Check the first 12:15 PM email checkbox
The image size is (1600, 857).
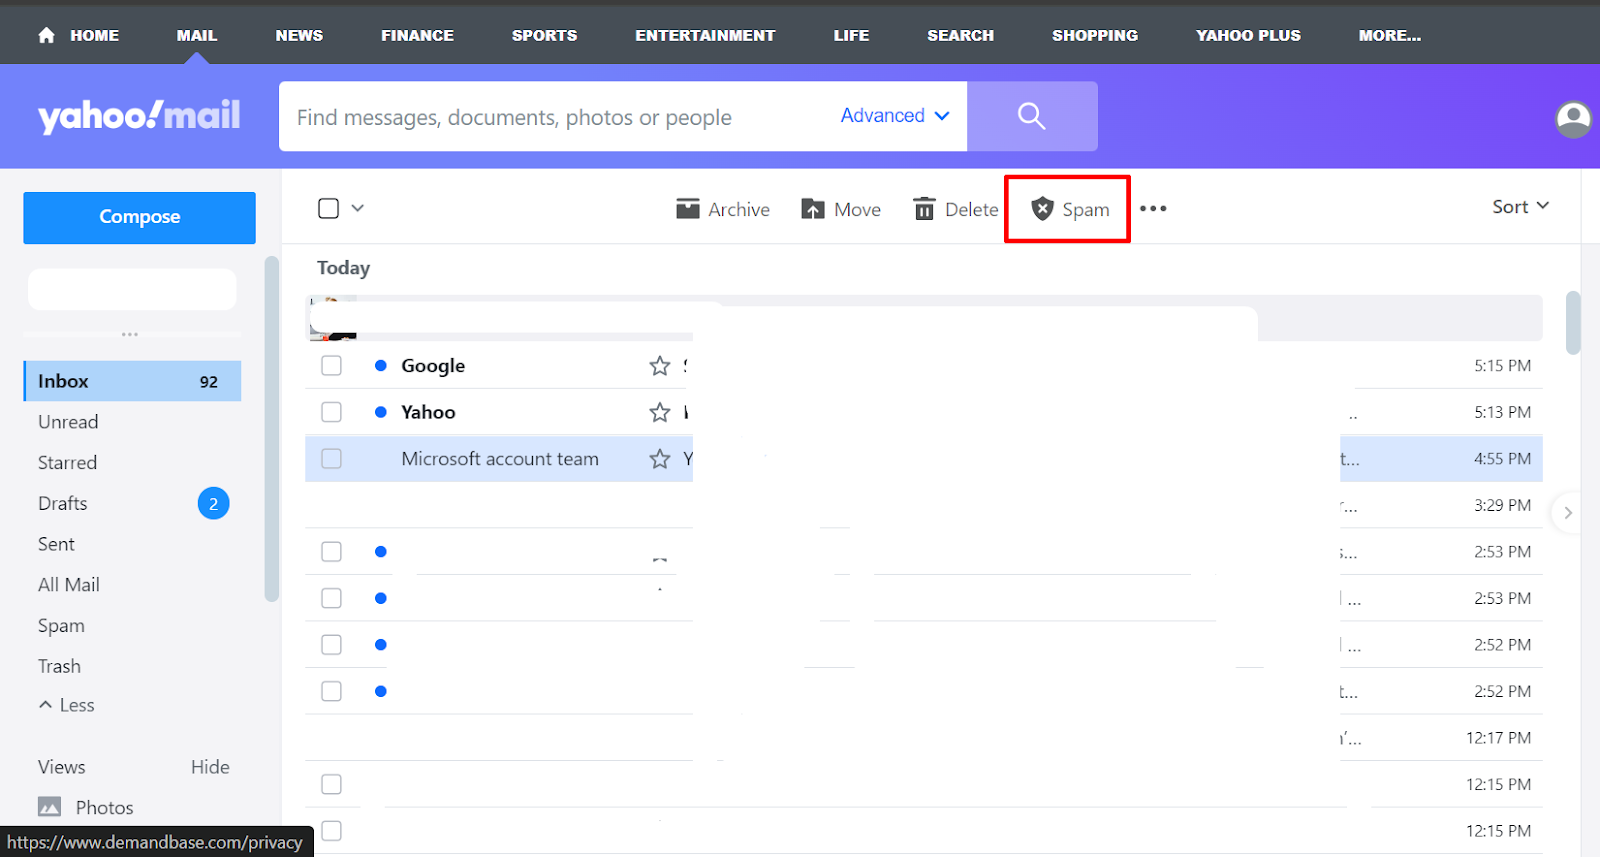click(x=331, y=784)
